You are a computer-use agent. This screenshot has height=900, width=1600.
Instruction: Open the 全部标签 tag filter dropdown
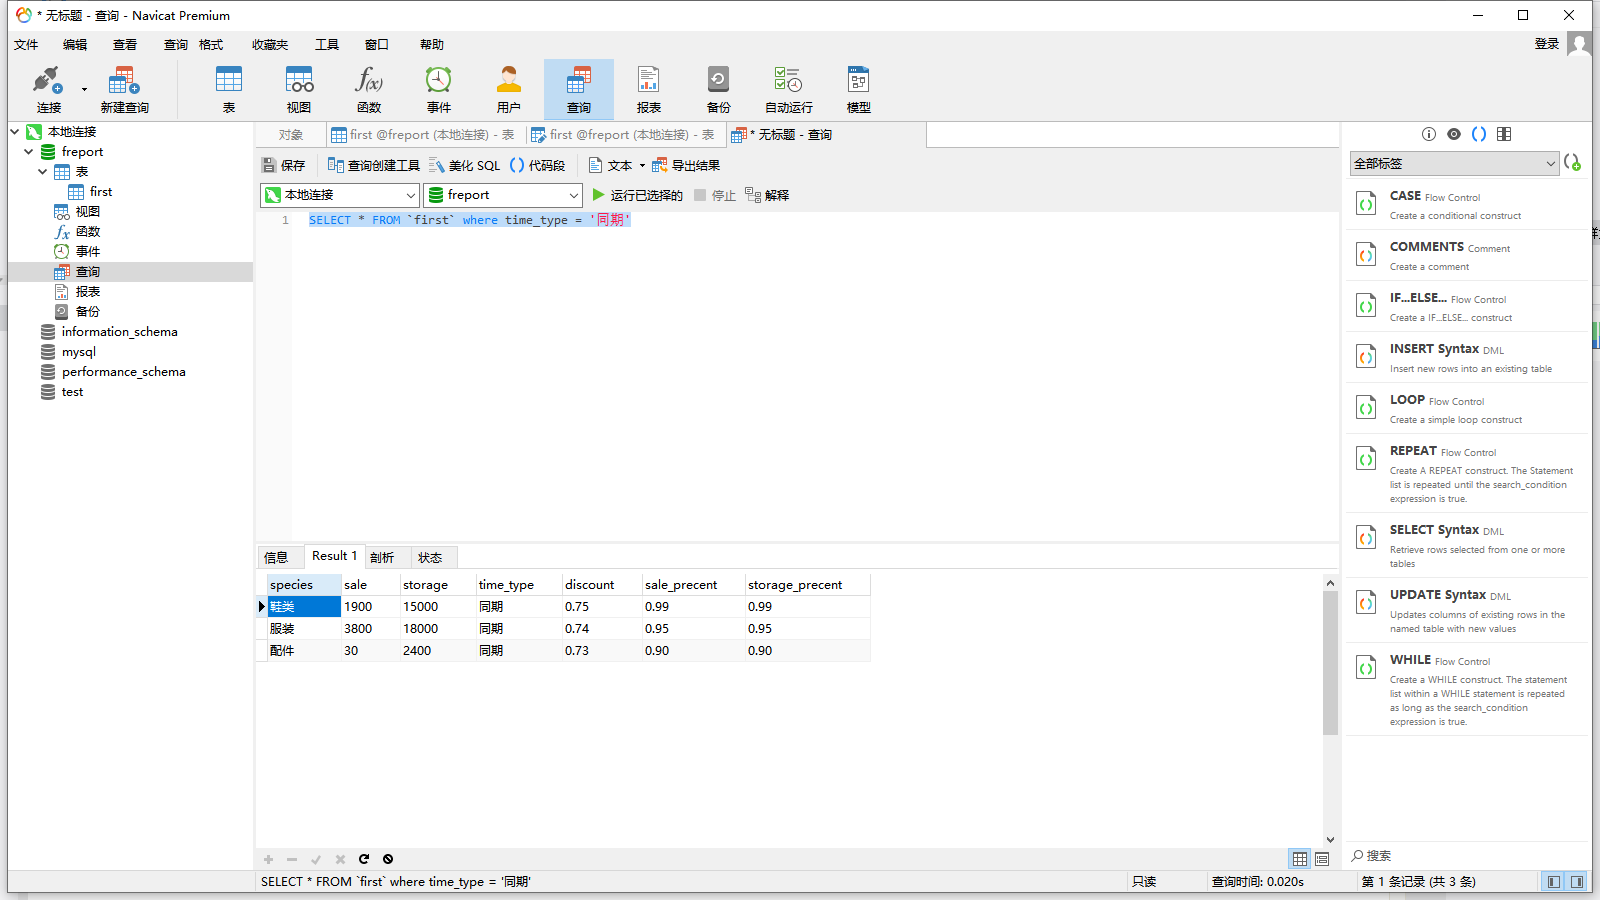pyautogui.click(x=1454, y=163)
